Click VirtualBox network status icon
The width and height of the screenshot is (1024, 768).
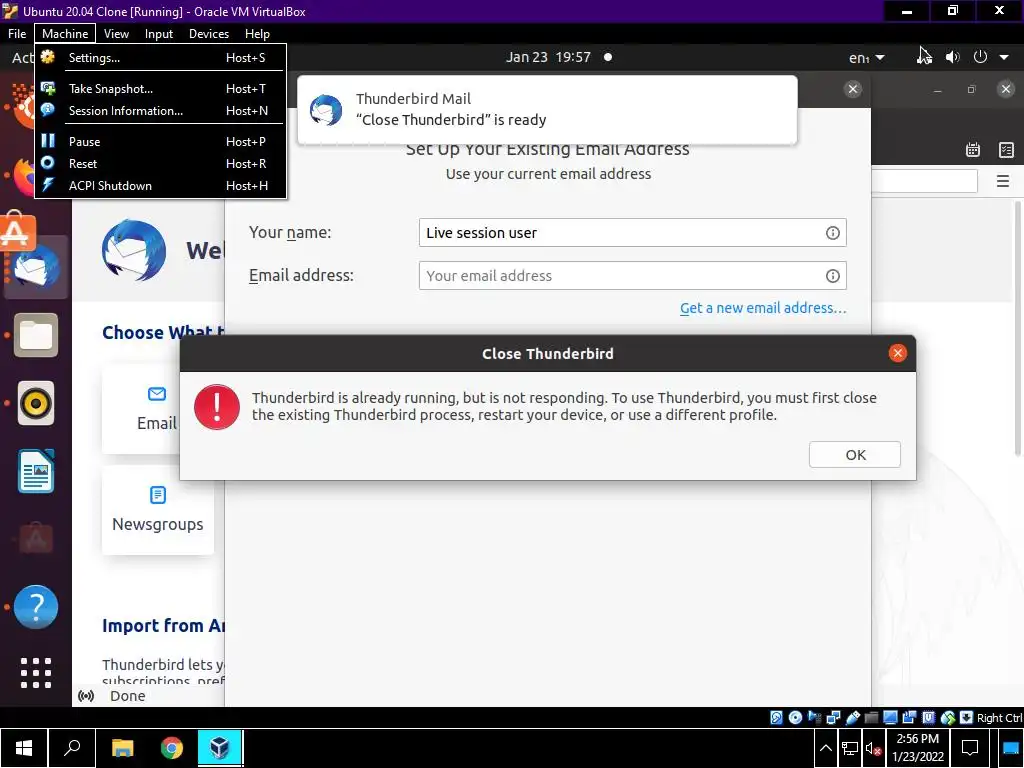[x=833, y=718]
